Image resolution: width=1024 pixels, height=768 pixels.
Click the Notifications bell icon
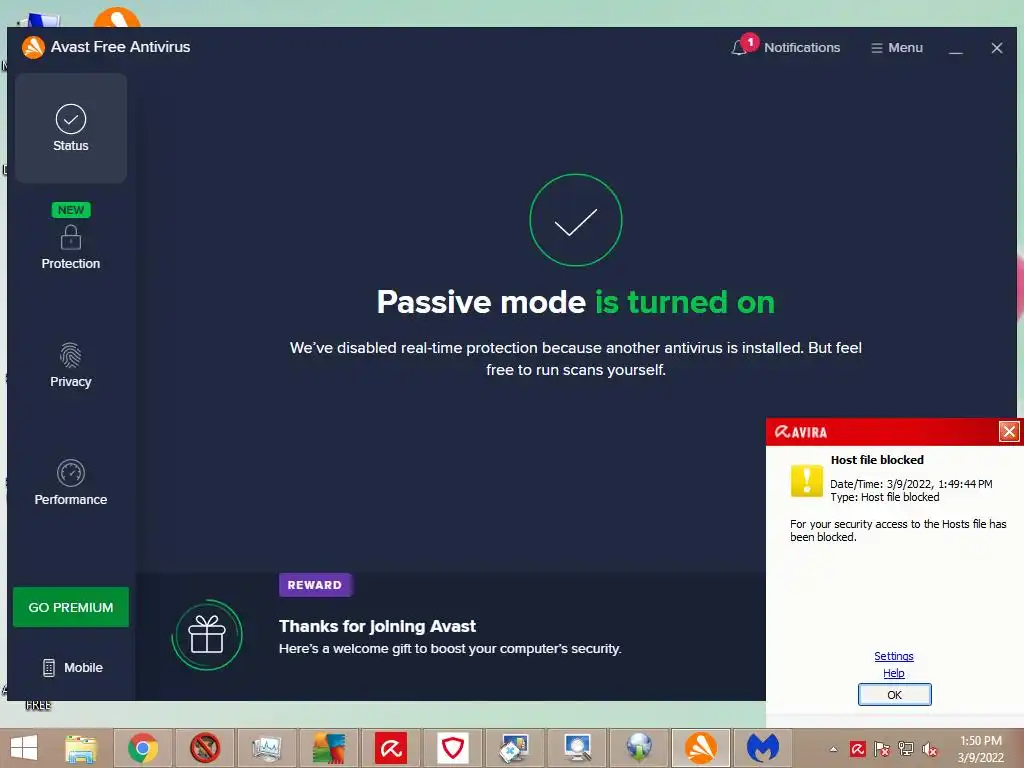coord(739,48)
